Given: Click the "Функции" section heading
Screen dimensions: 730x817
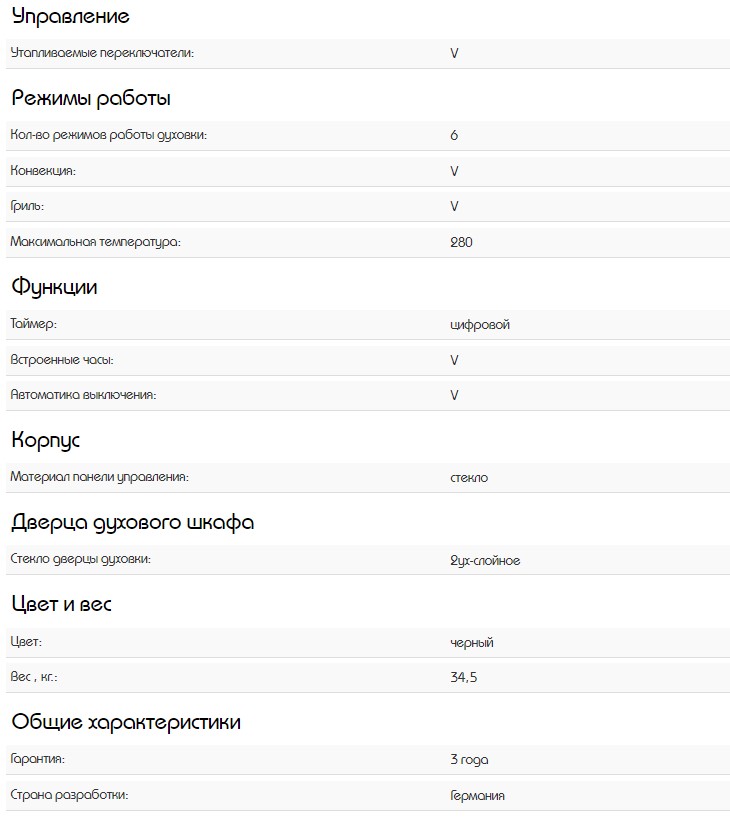Looking at the screenshot, I should [x=55, y=287].
